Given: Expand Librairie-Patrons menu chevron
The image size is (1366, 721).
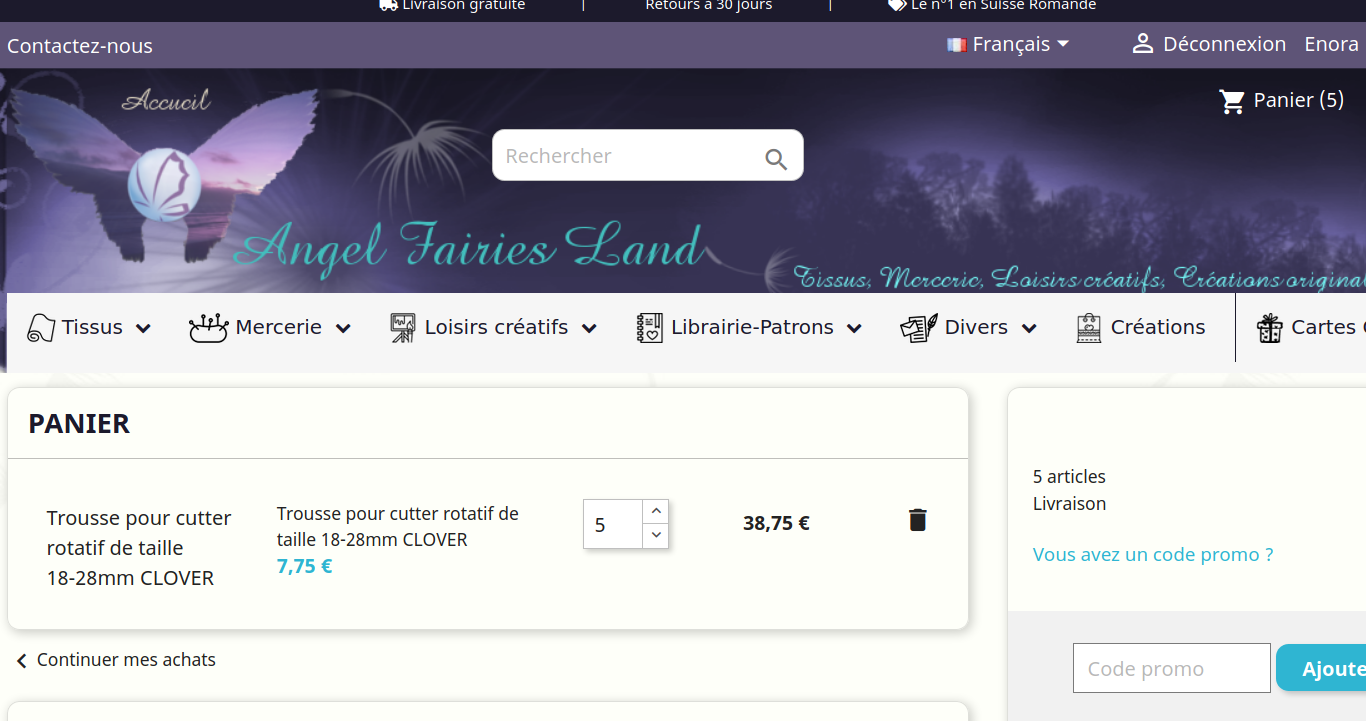Looking at the screenshot, I should pos(854,328).
